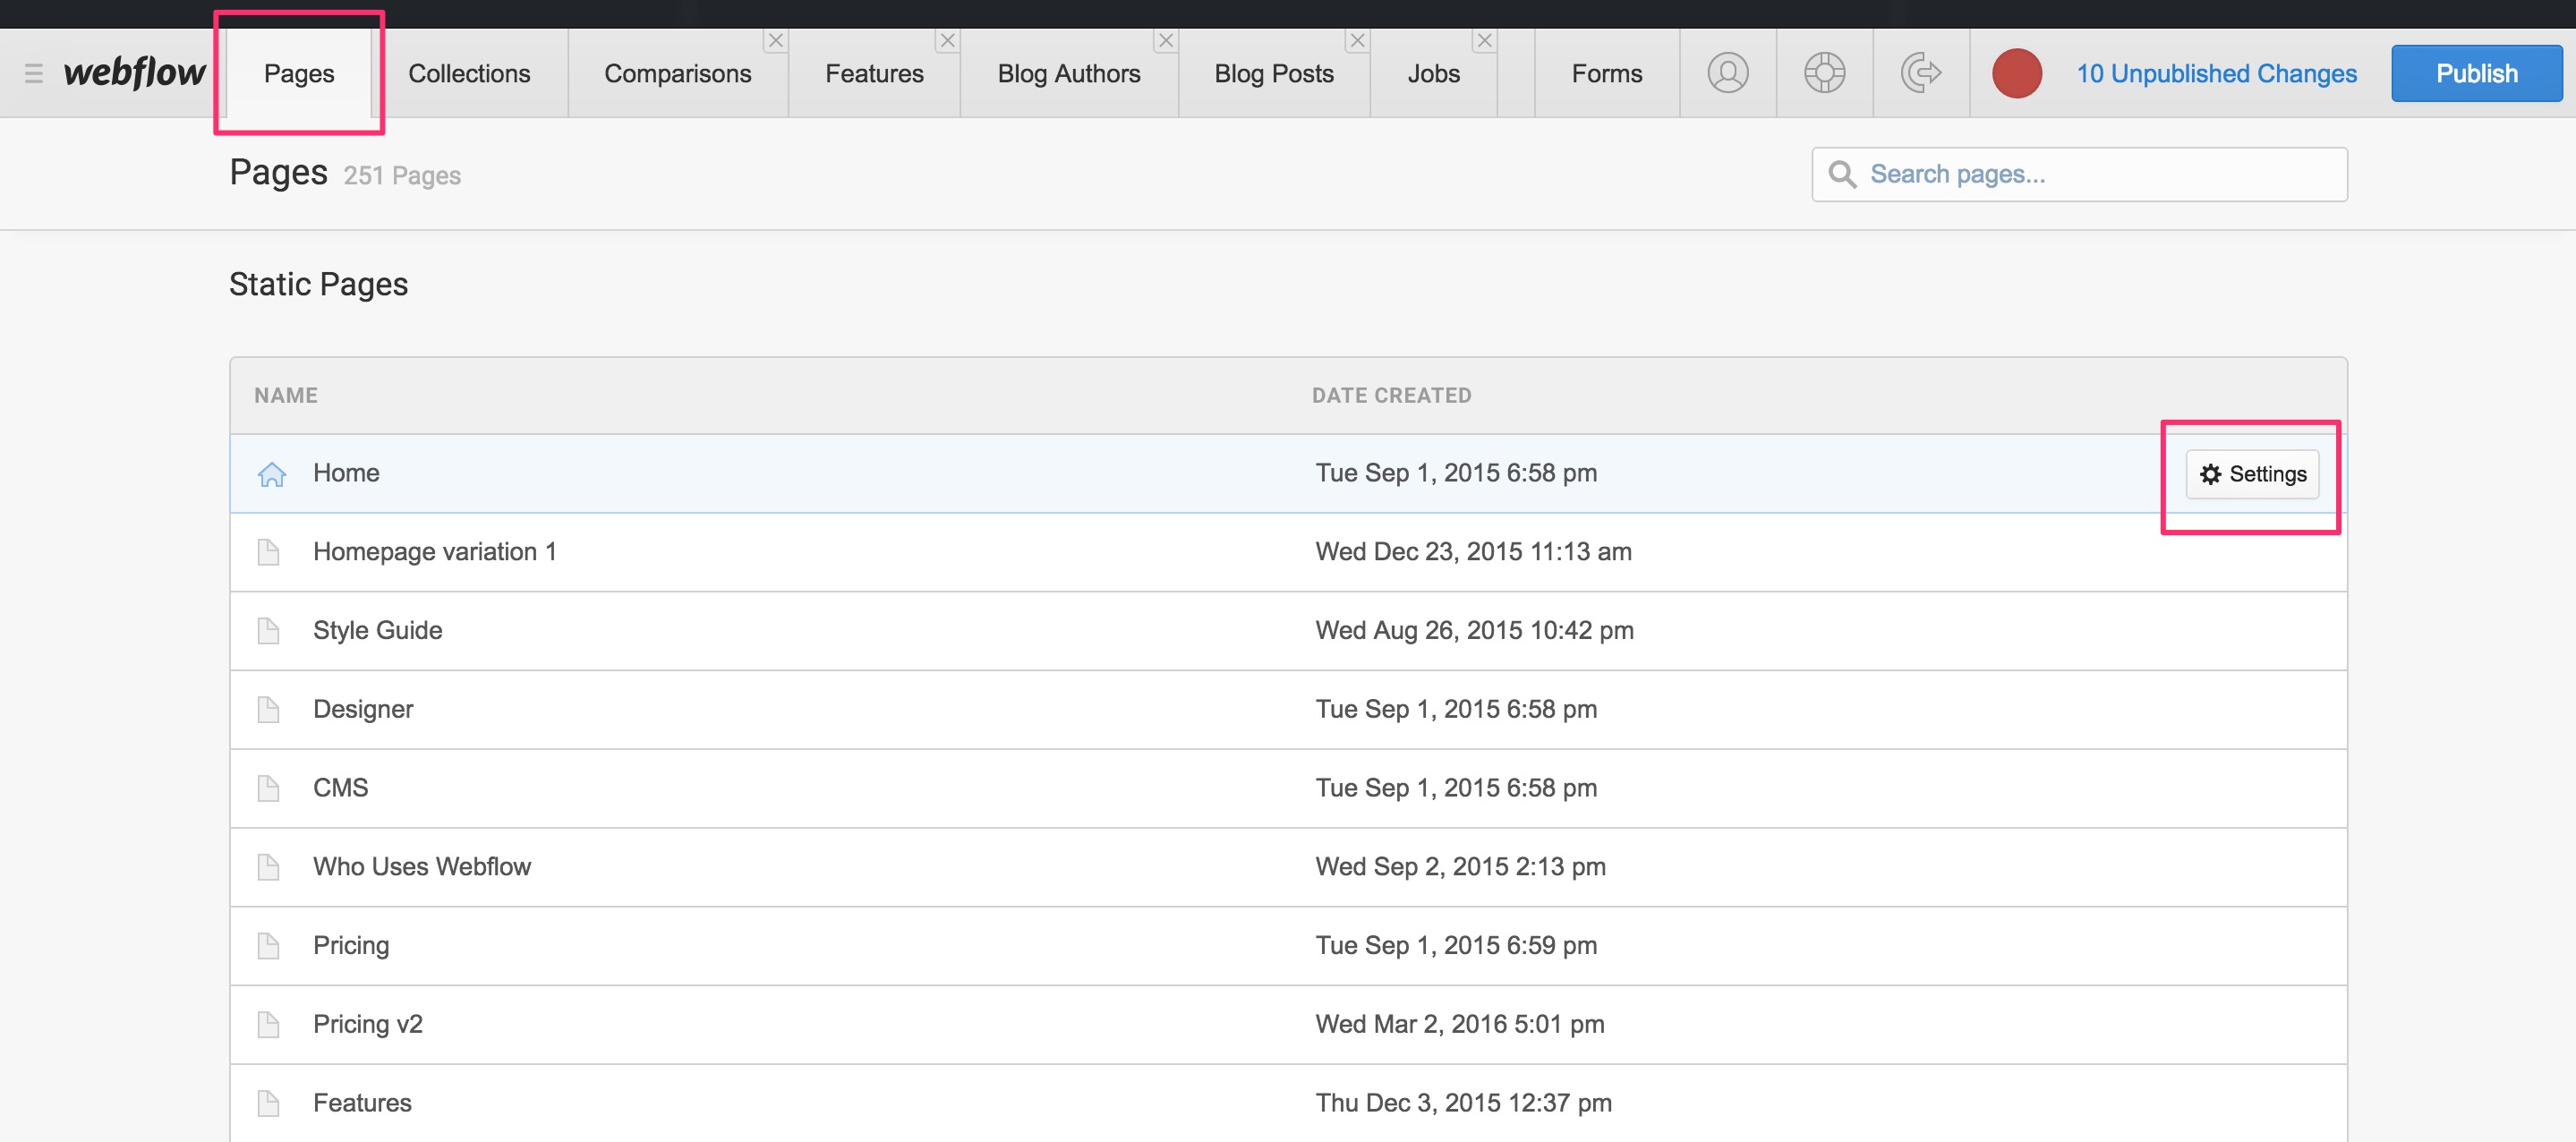Click the log out arrow icon

[1920, 73]
